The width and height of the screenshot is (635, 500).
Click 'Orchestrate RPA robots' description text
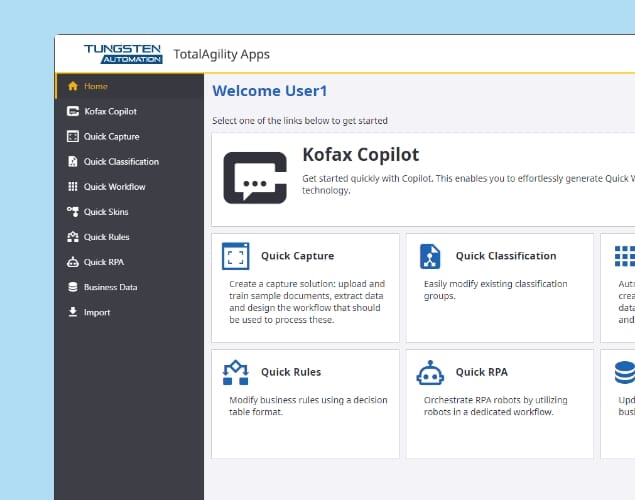[x=495, y=406]
